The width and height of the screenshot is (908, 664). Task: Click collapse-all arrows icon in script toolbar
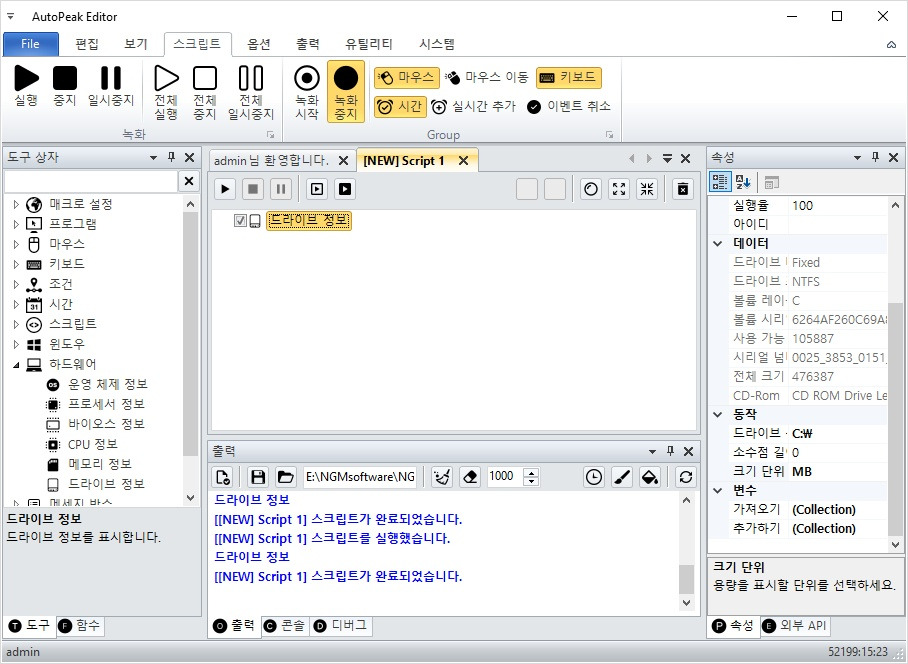tap(647, 189)
